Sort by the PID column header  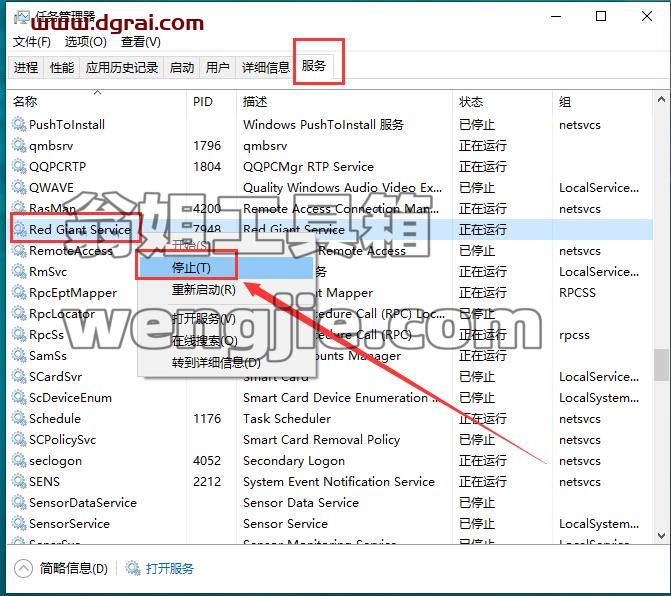point(211,102)
